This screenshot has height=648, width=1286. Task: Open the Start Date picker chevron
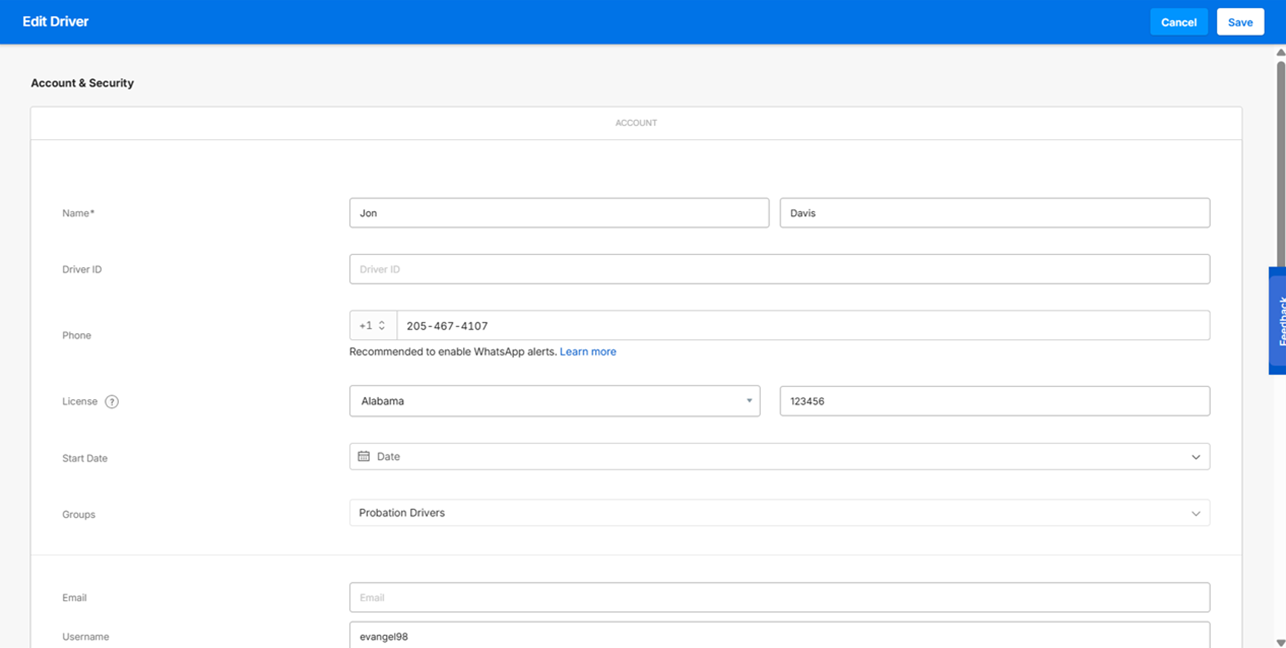tap(1195, 457)
